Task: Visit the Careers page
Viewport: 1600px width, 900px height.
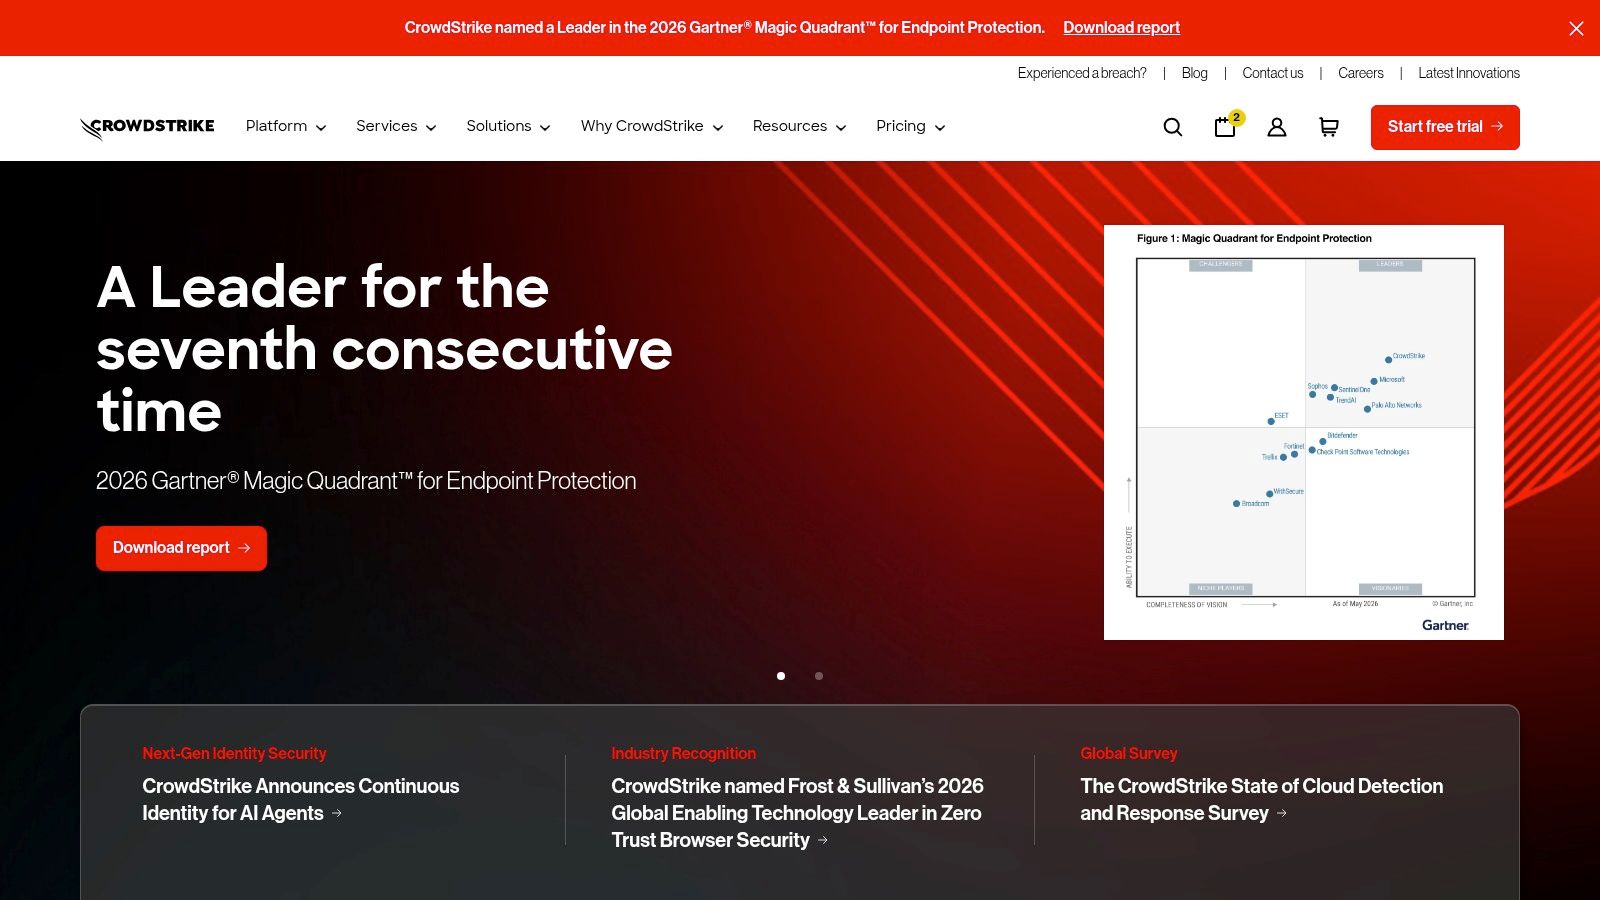Action: tap(1361, 73)
